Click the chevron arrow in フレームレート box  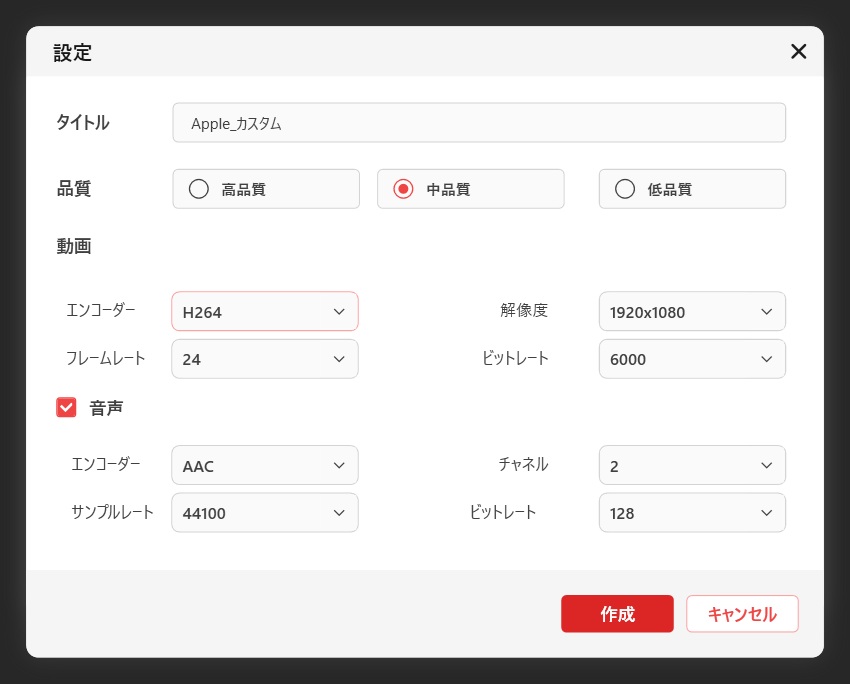coord(339,359)
